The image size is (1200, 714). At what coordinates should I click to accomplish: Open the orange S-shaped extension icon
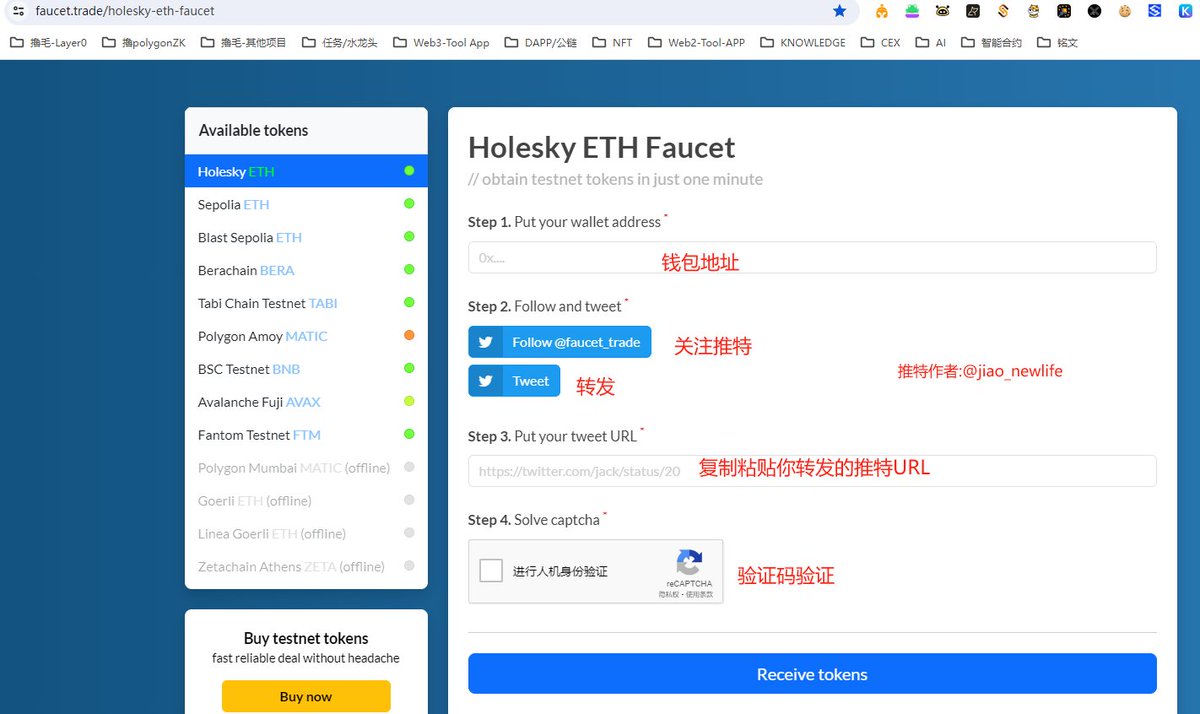click(x=1003, y=11)
